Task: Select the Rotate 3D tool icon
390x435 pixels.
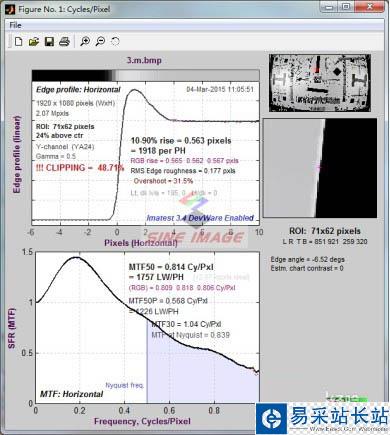Action: (x=115, y=41)
